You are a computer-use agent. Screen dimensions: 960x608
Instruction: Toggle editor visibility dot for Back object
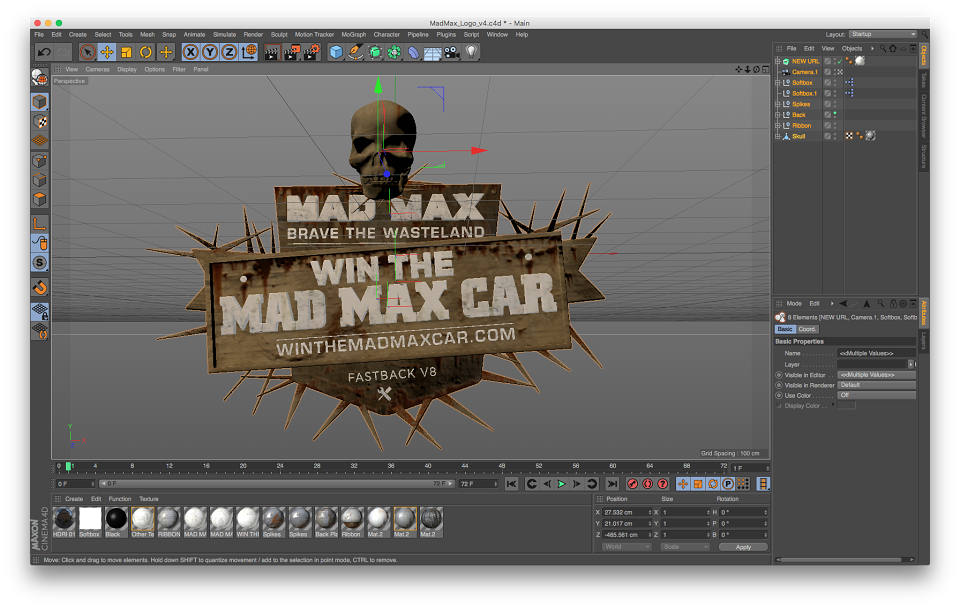click(834, 113)
